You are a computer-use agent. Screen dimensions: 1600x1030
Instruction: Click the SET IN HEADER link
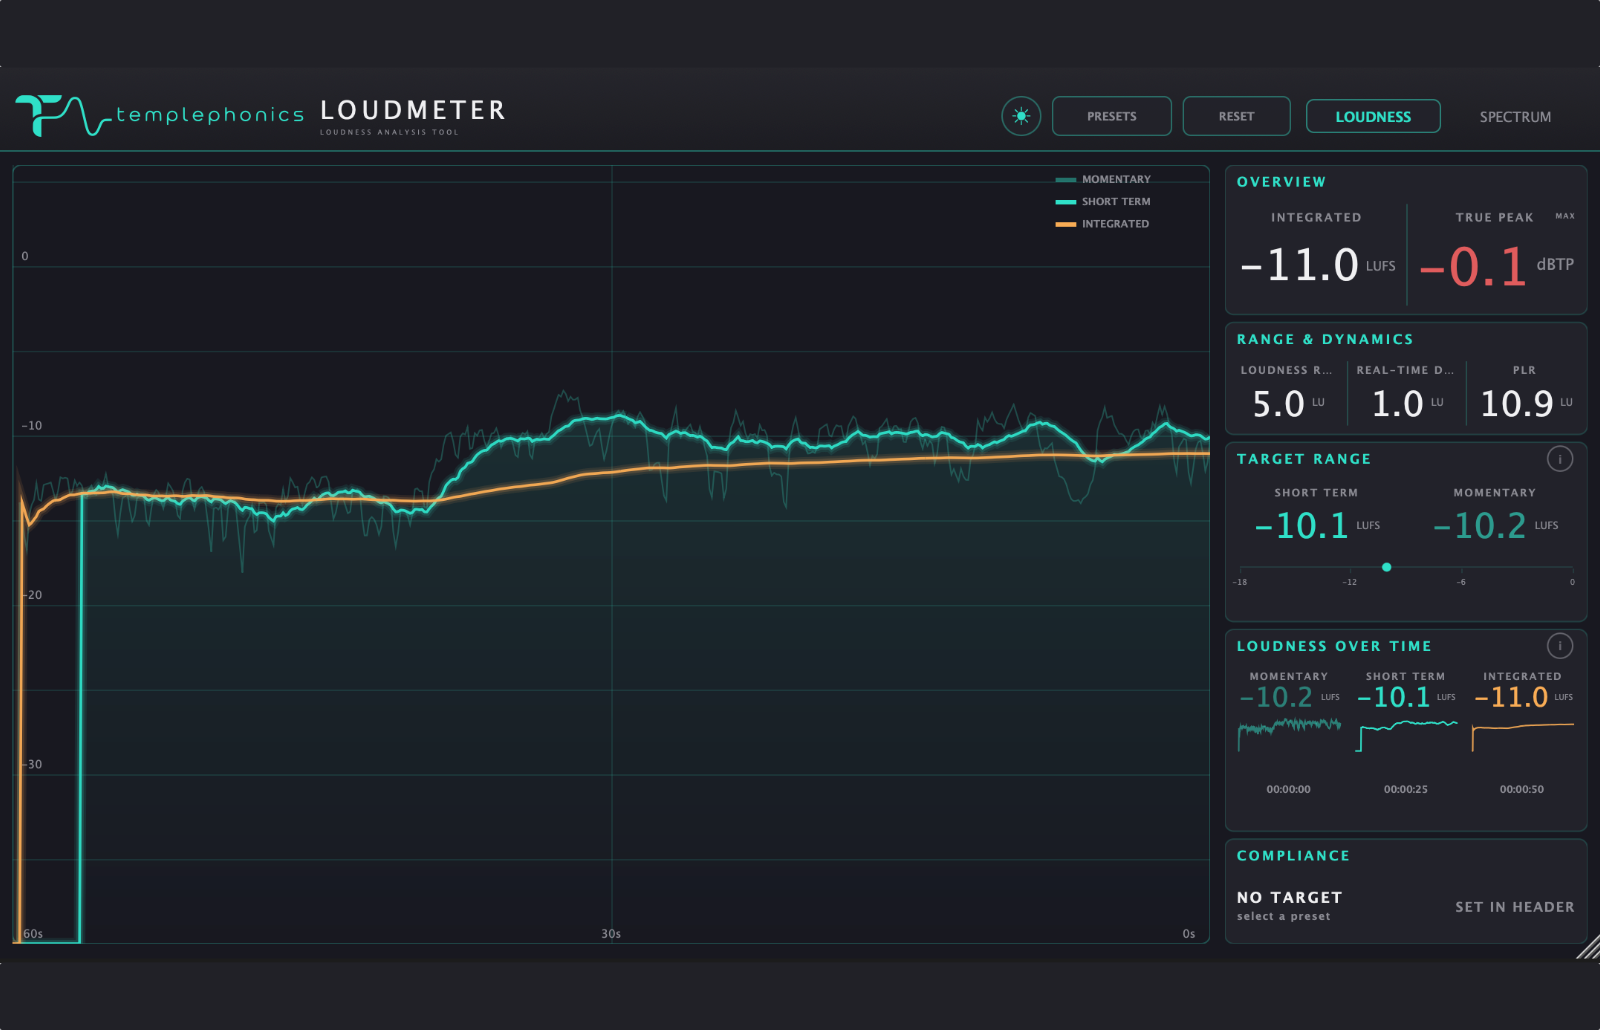[1514, 907]
